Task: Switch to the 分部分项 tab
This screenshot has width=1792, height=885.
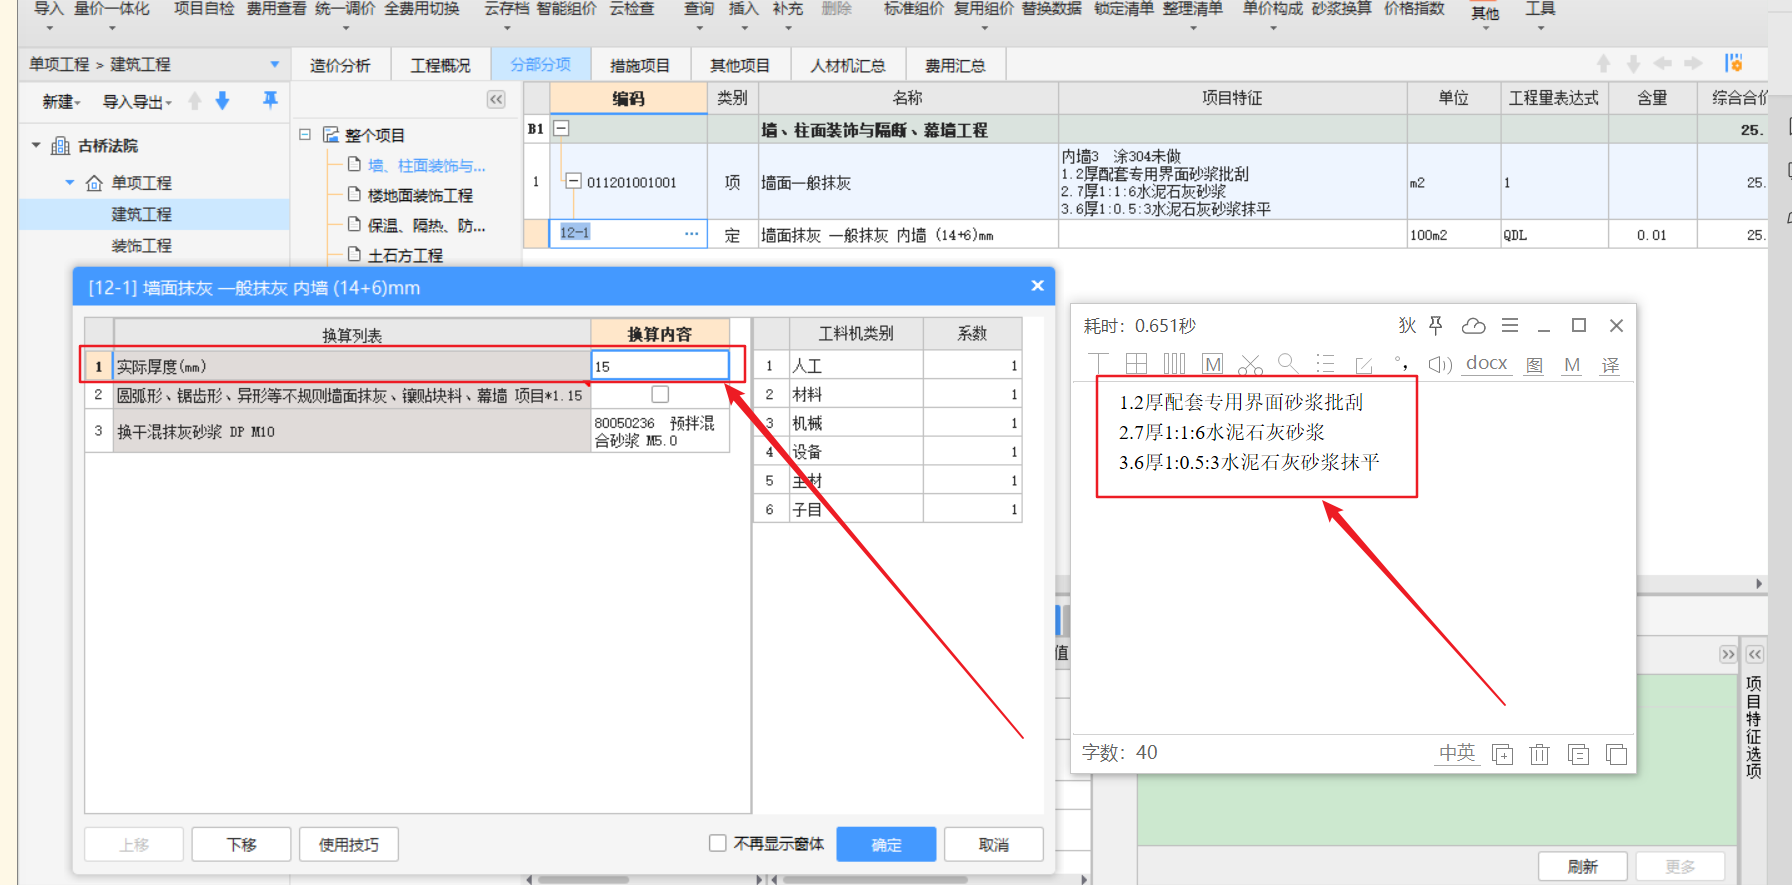Action: (x=541, y=64)
